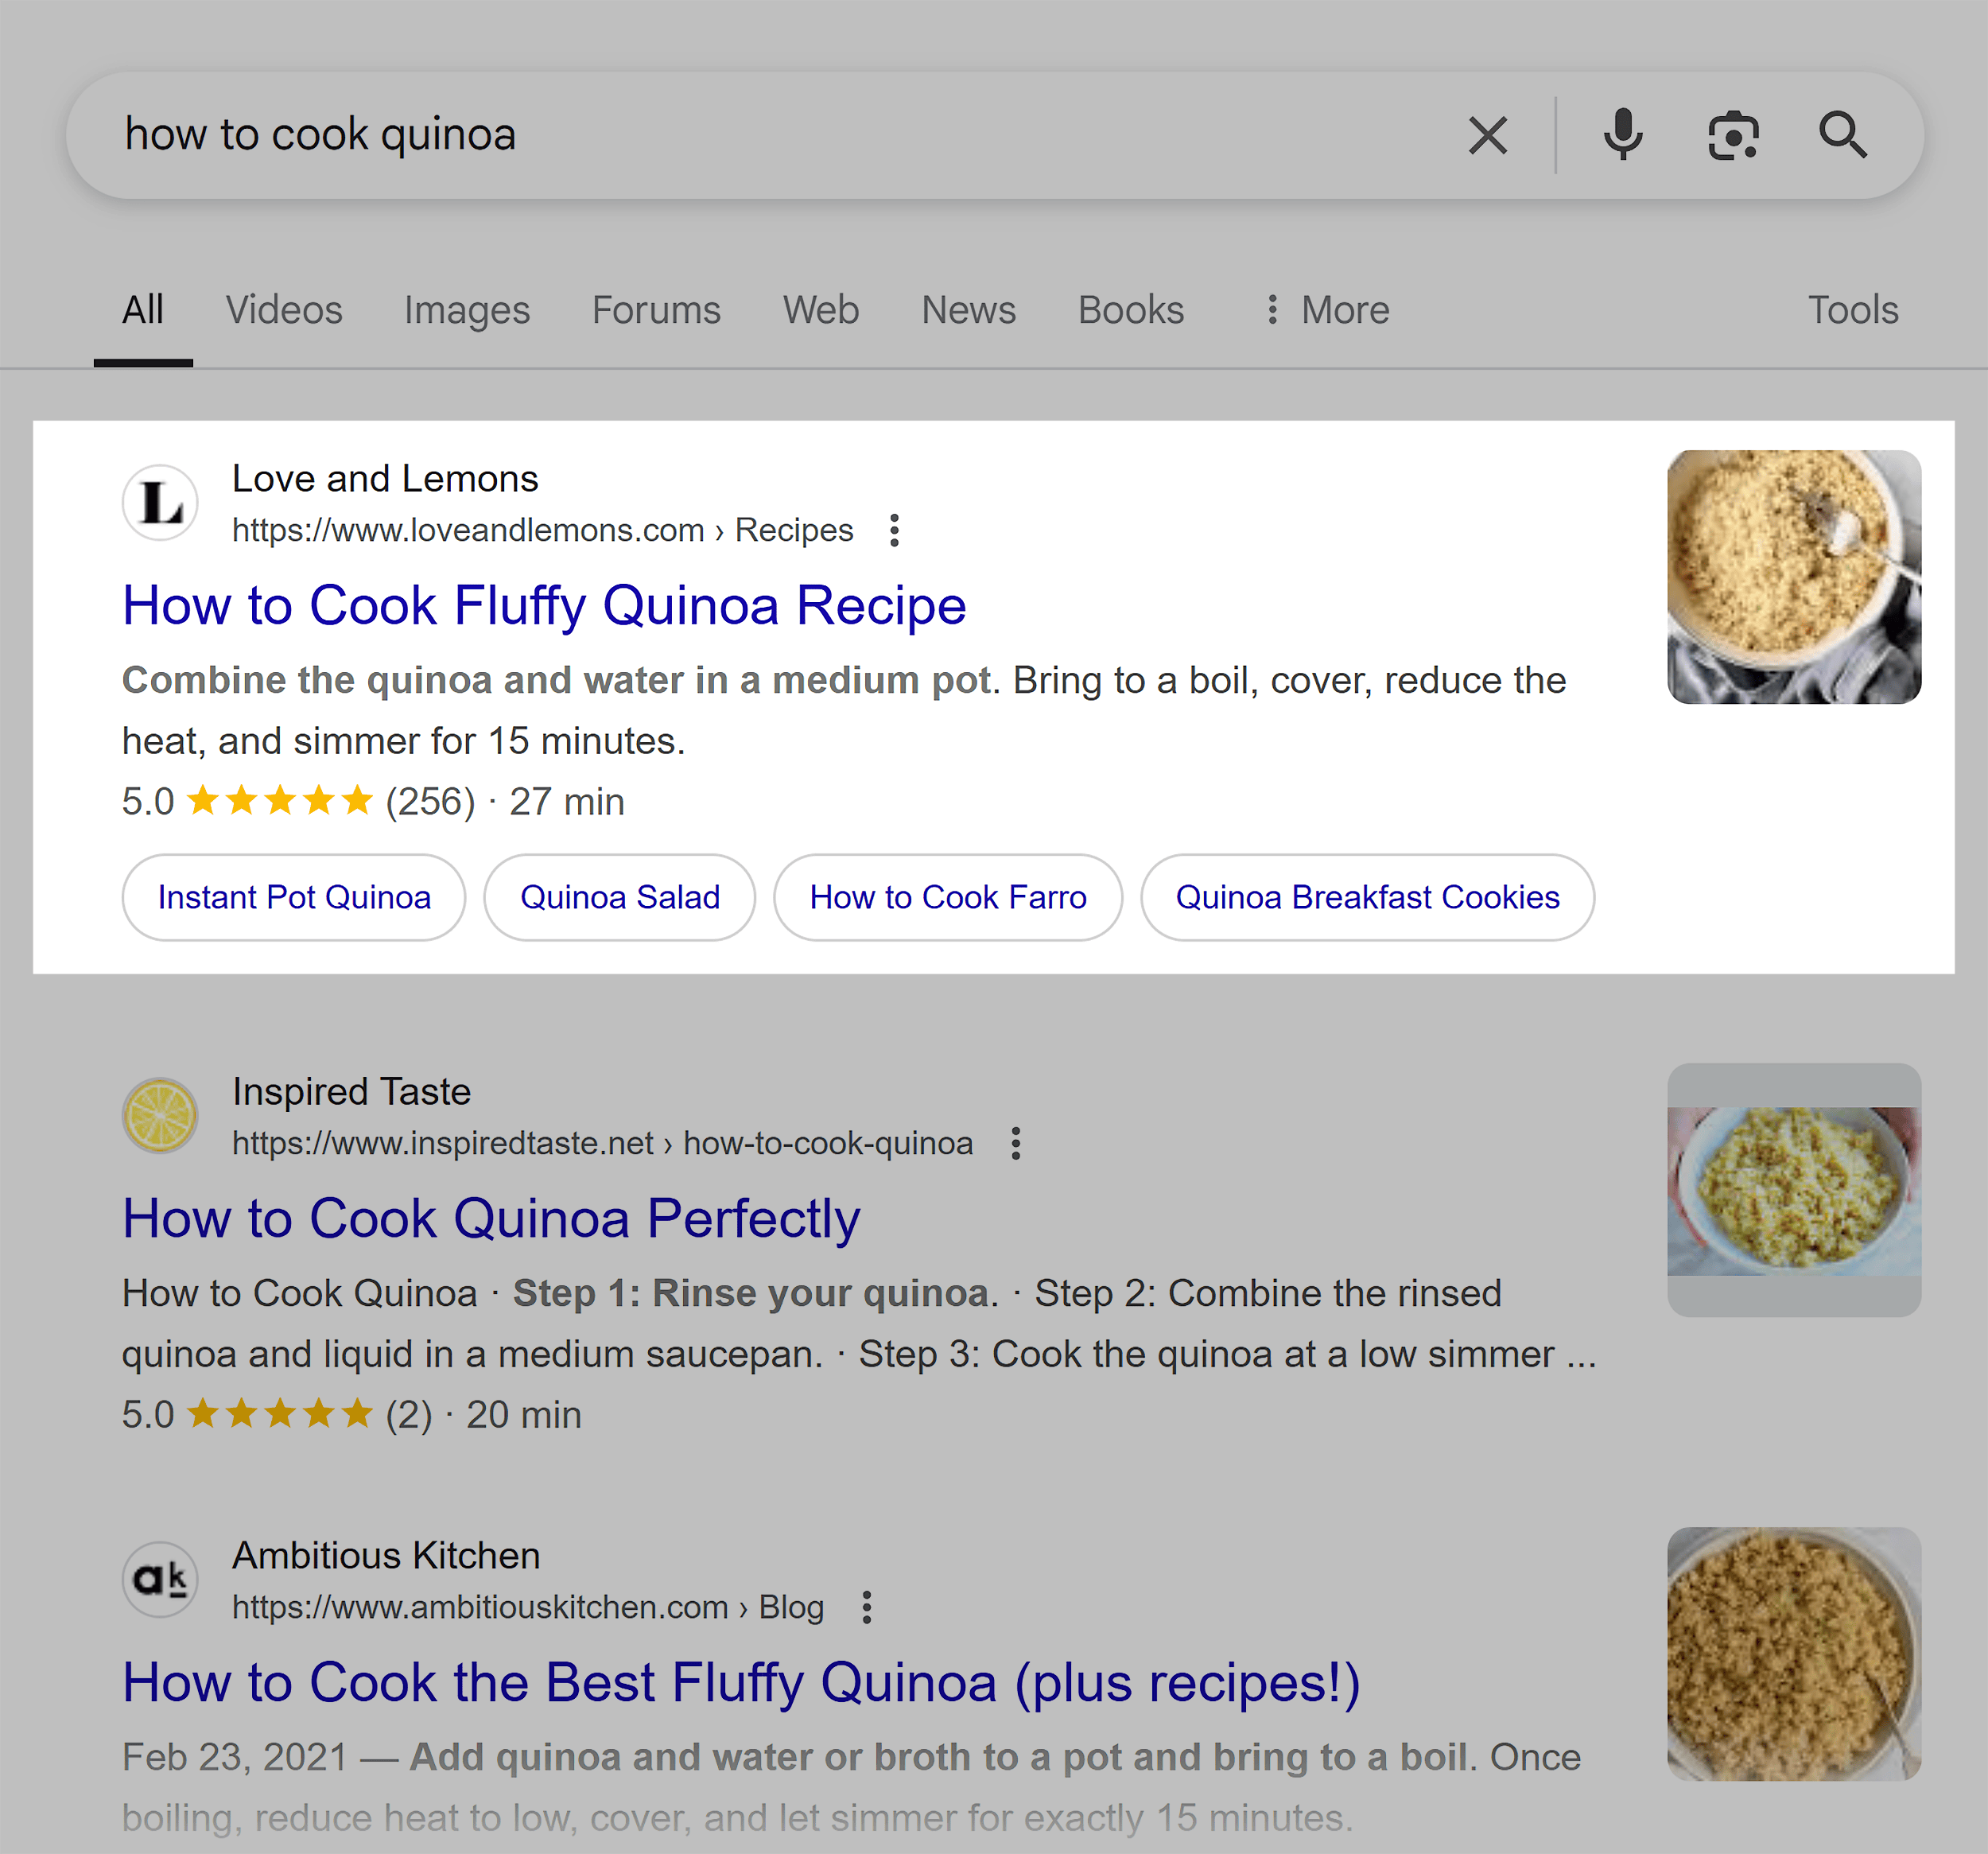Open the News tab
The image size is (1988, 1854).
pyautogui.click(x=967, y=310)
